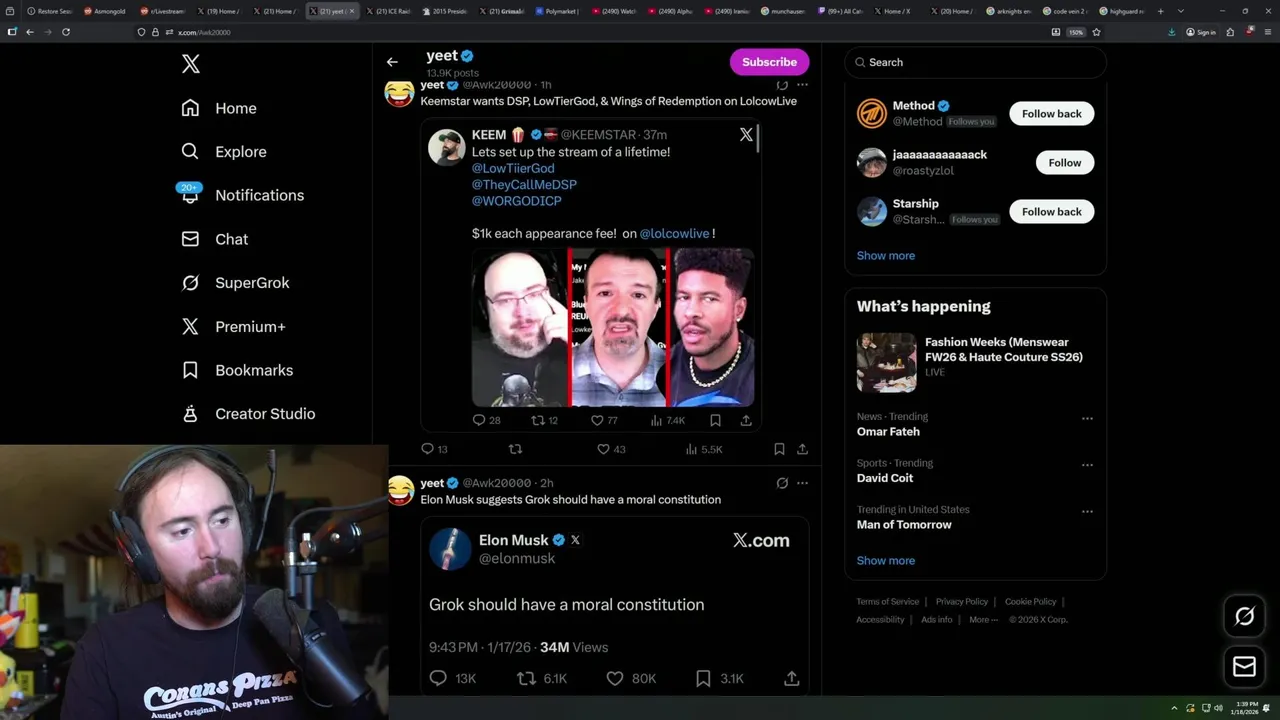Screen dimensions: 1280x720
Task: Reload the page with browser refresh button
Action: pyautogui.click(x=66, y=32)
